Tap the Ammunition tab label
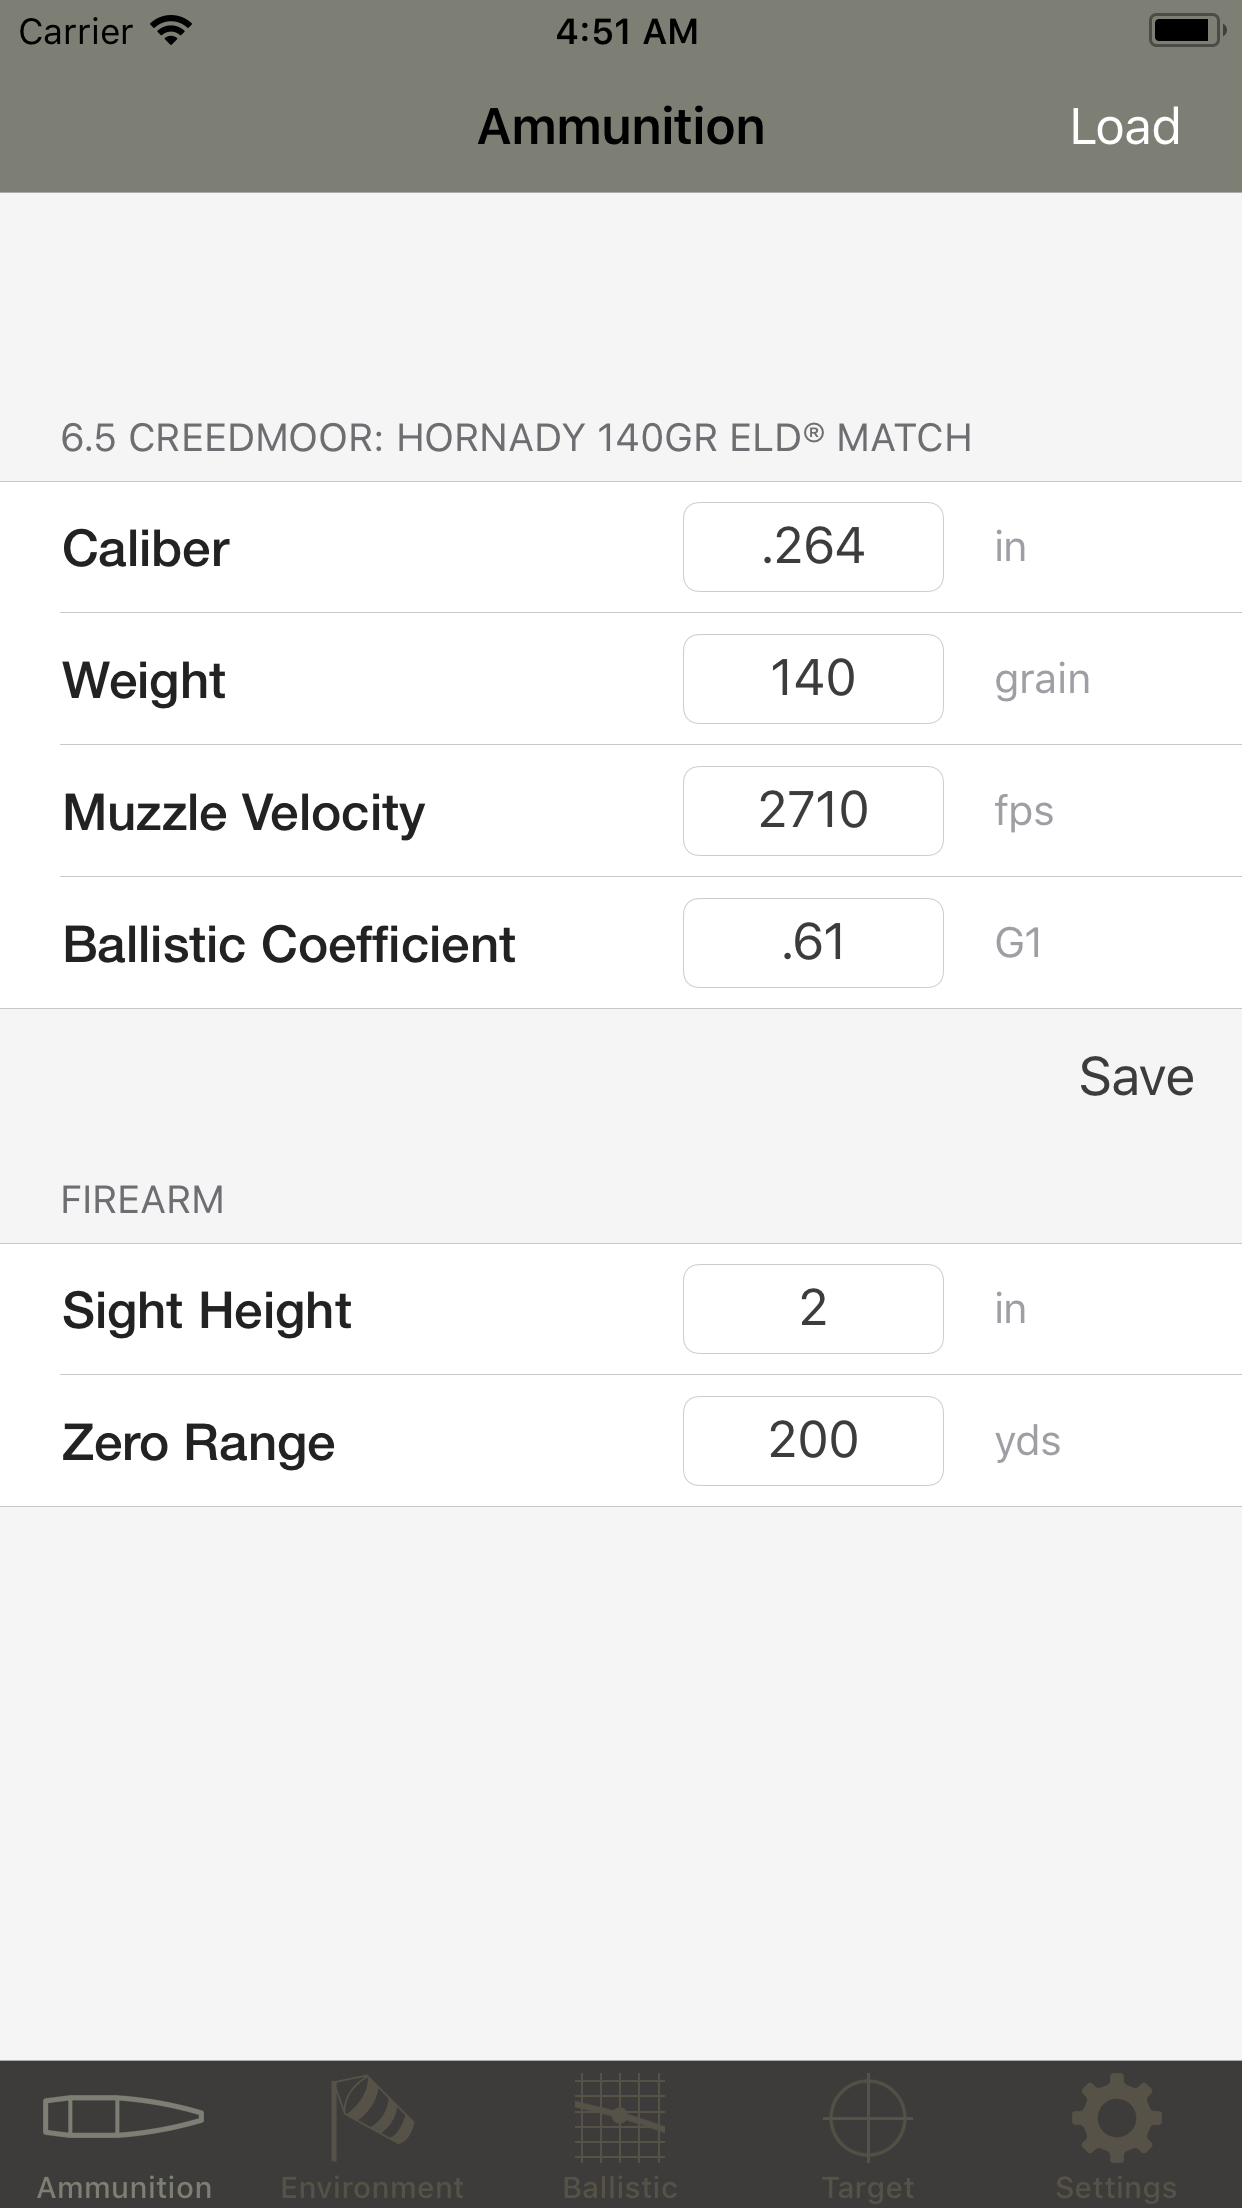Viewport: 1242px width, 2208px height. [x=124, y=2187]
